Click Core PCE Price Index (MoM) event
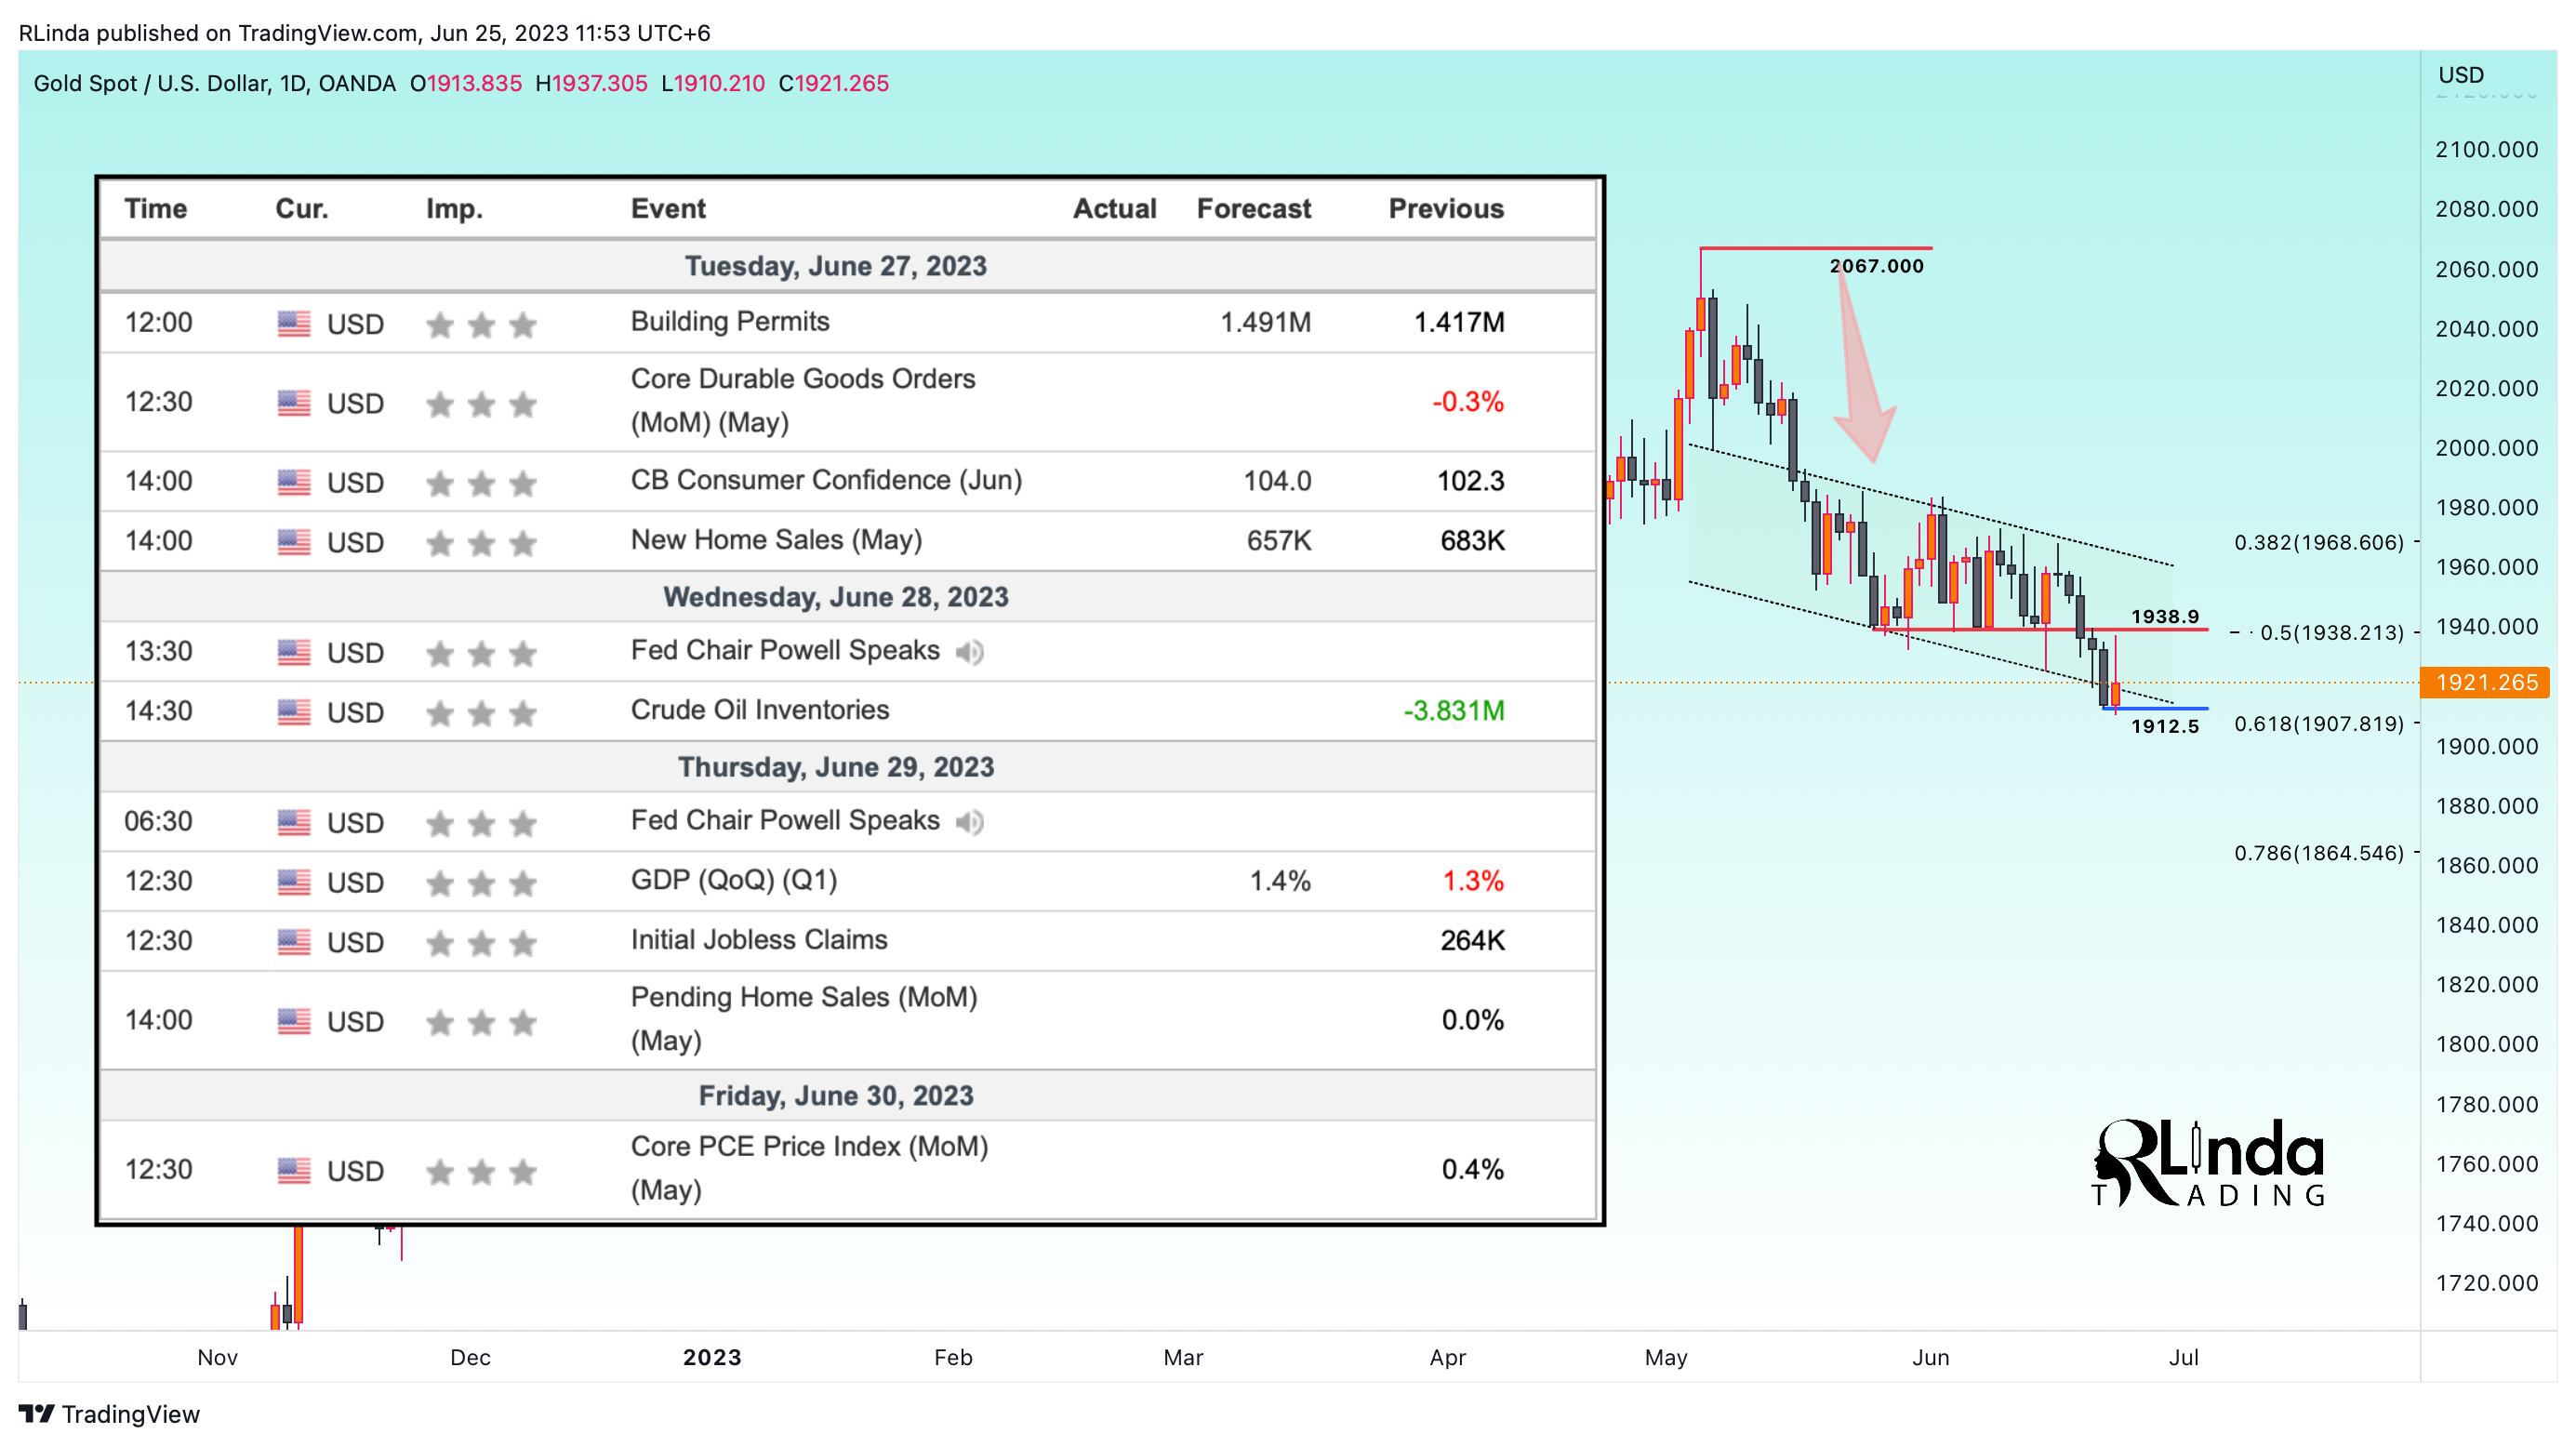The image size is (2576, 1447). (809, 1168)
